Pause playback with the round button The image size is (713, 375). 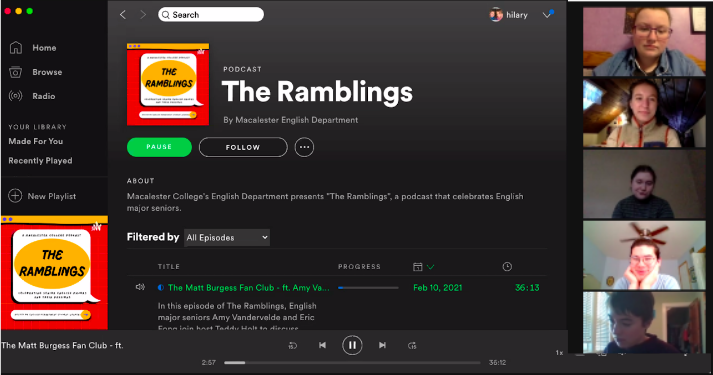click(x=352, y=345)
